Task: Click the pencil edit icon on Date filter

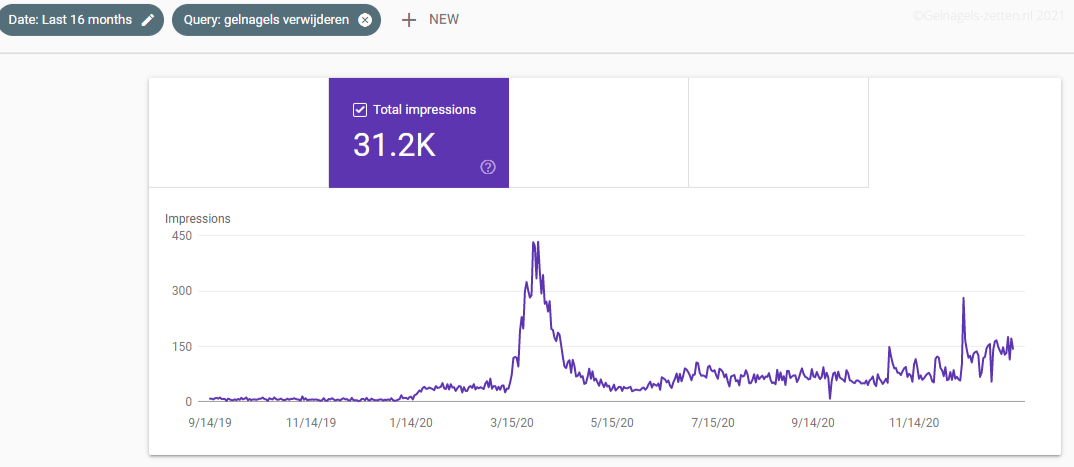Action: (x=148, y=20)
